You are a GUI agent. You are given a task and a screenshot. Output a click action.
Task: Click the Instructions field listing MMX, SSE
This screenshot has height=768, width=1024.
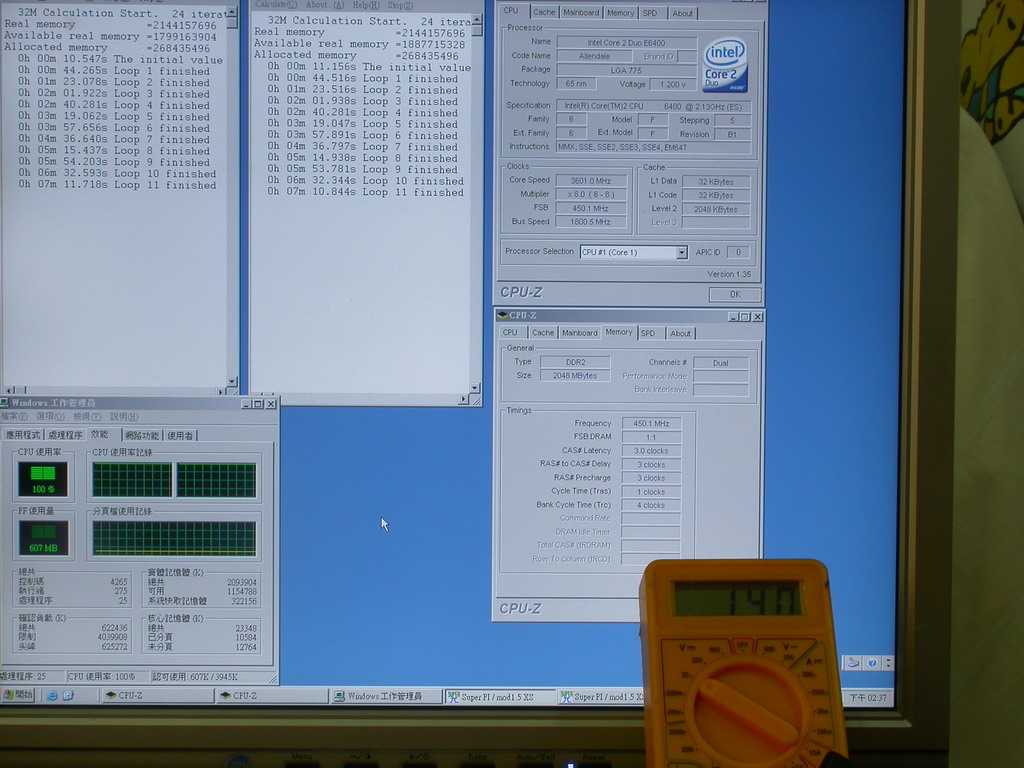[x=653, y=147]
